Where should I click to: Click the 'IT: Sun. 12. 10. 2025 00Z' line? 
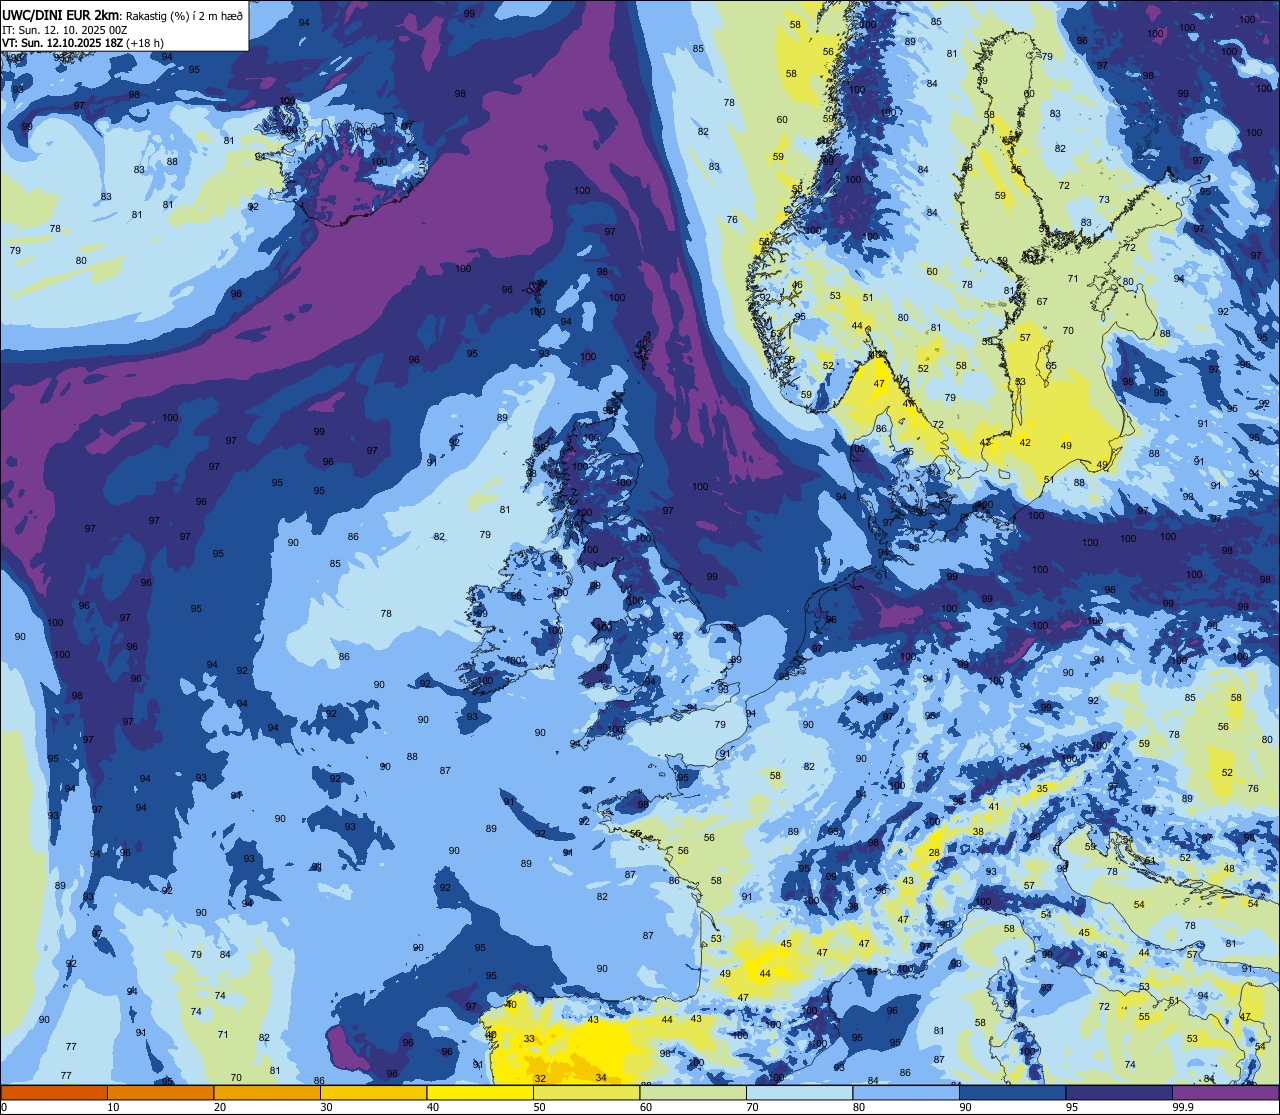[x=64, y=30]
